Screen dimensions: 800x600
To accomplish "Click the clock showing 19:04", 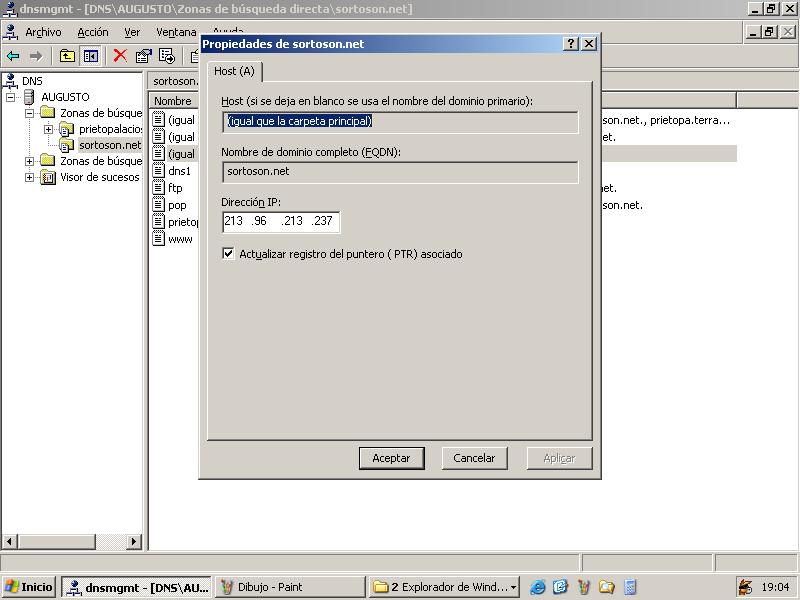I will click(775, 587).
